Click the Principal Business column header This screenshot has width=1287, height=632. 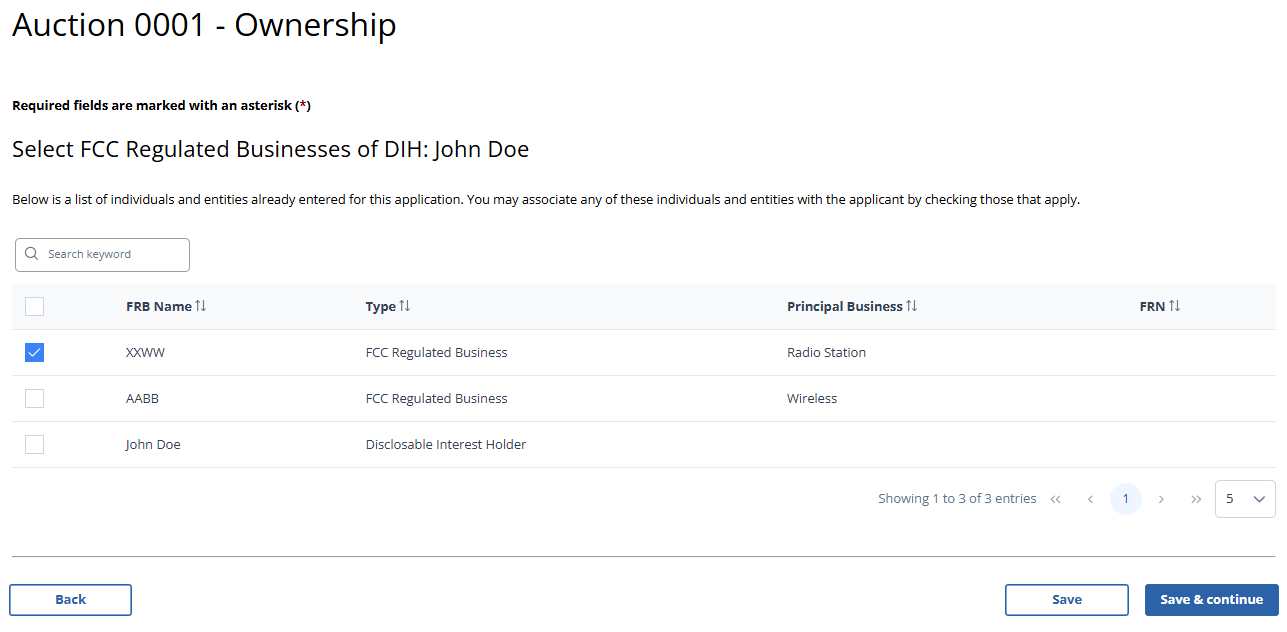pyautogui.click(x=844, y=307)
